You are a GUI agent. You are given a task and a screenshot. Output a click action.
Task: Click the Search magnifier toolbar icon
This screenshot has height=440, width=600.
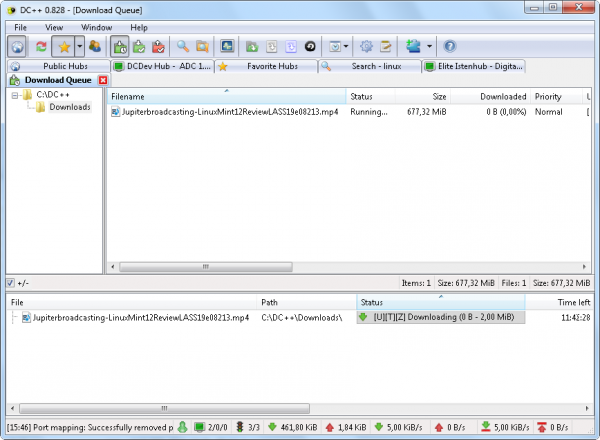[x=183, y=46]
